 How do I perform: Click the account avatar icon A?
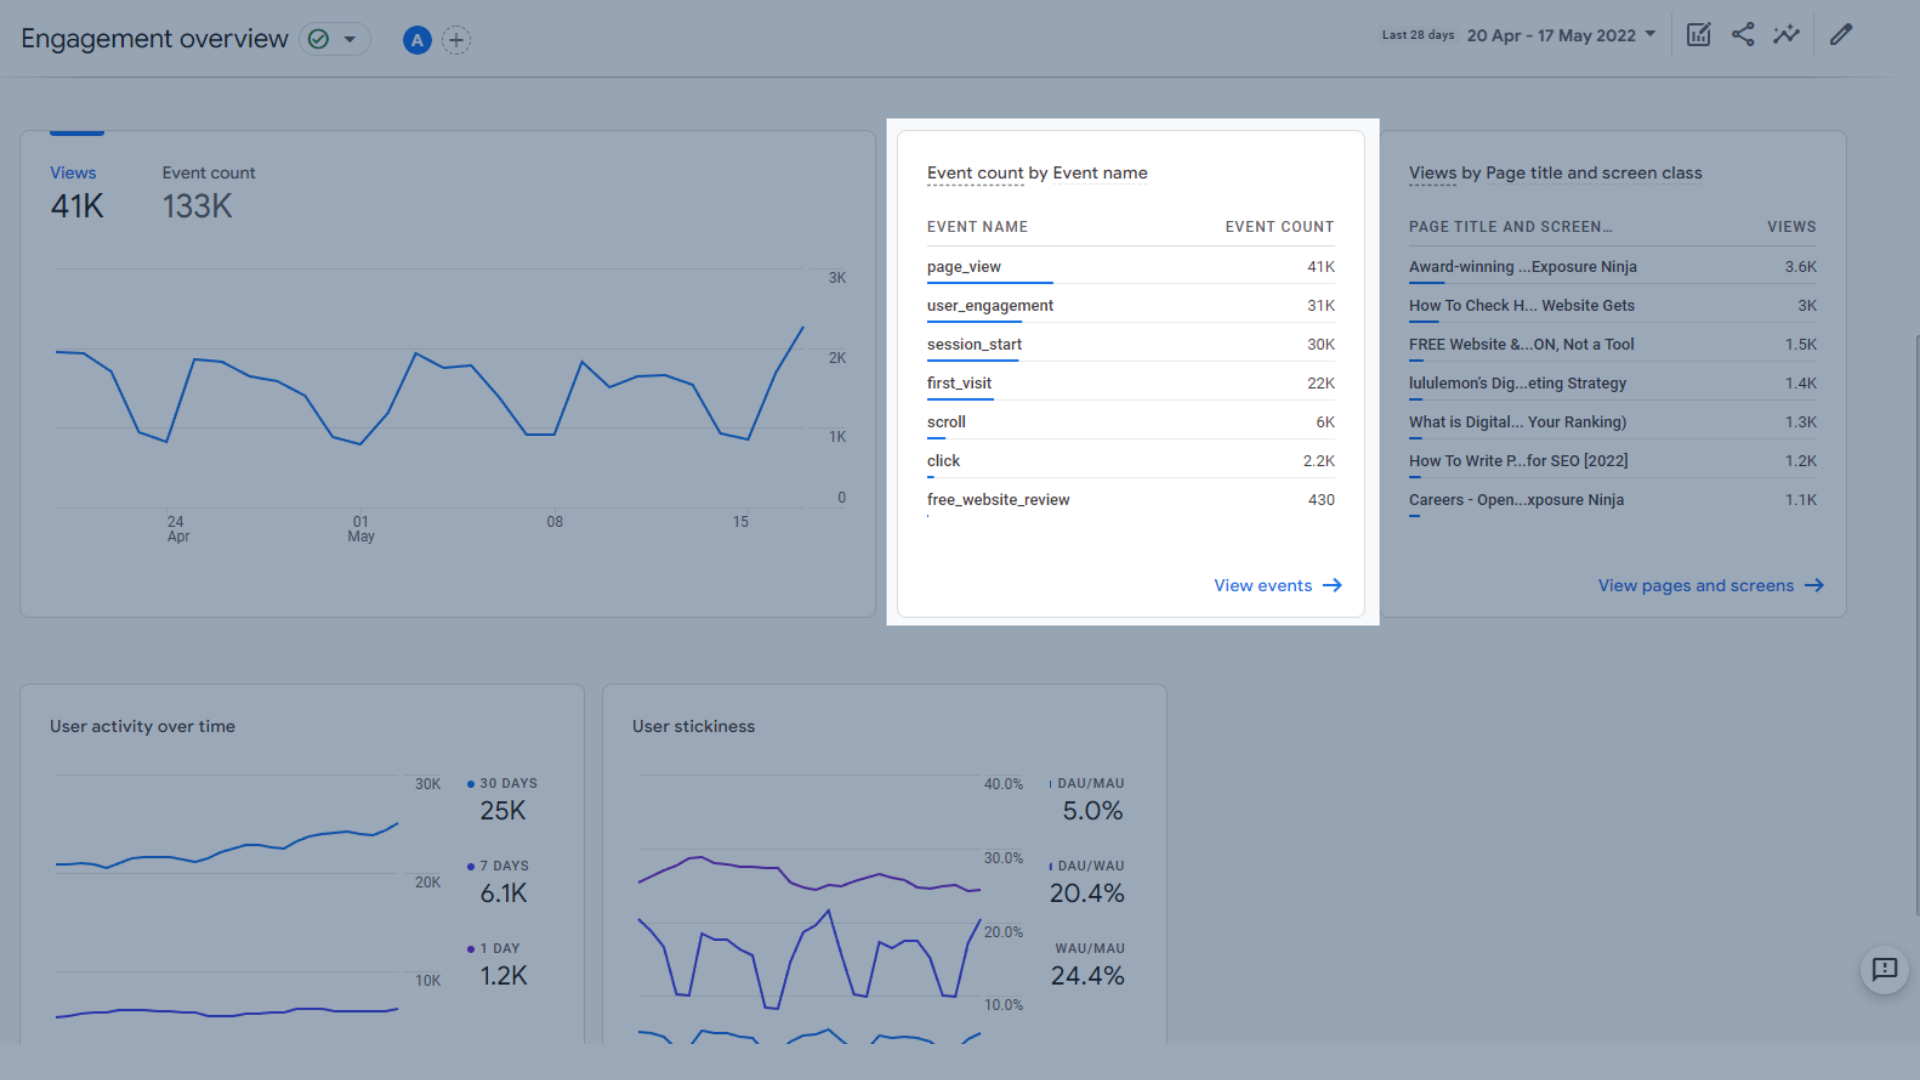[x=417, y=37]
